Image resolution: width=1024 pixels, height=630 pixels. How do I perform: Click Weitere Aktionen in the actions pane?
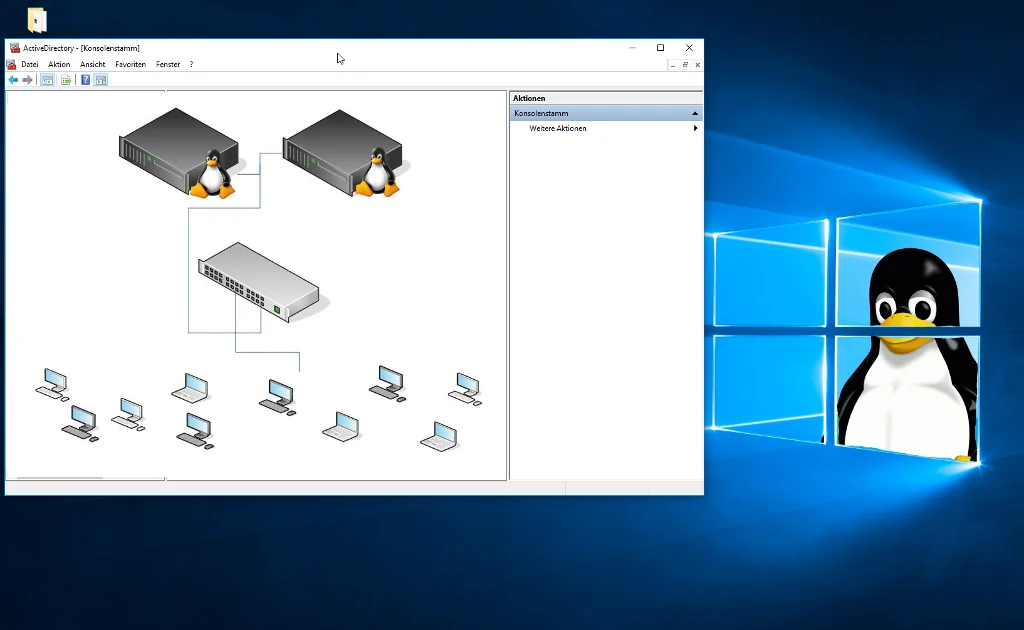coord(558,128)
